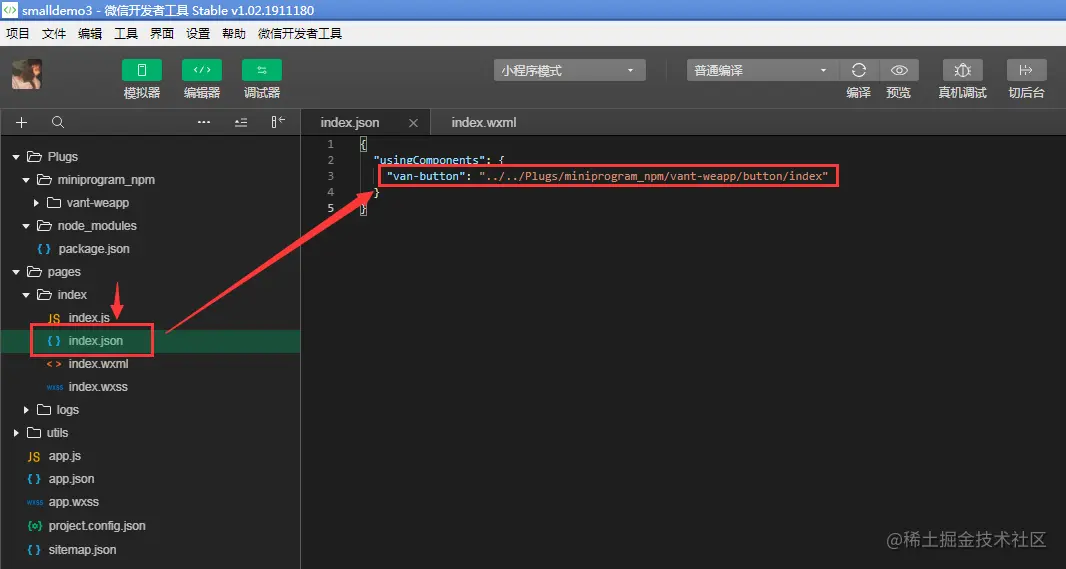Expand the logs folder arrow
The width and height of the screenshot is (1066, 569).
click(x=26, y=410)
